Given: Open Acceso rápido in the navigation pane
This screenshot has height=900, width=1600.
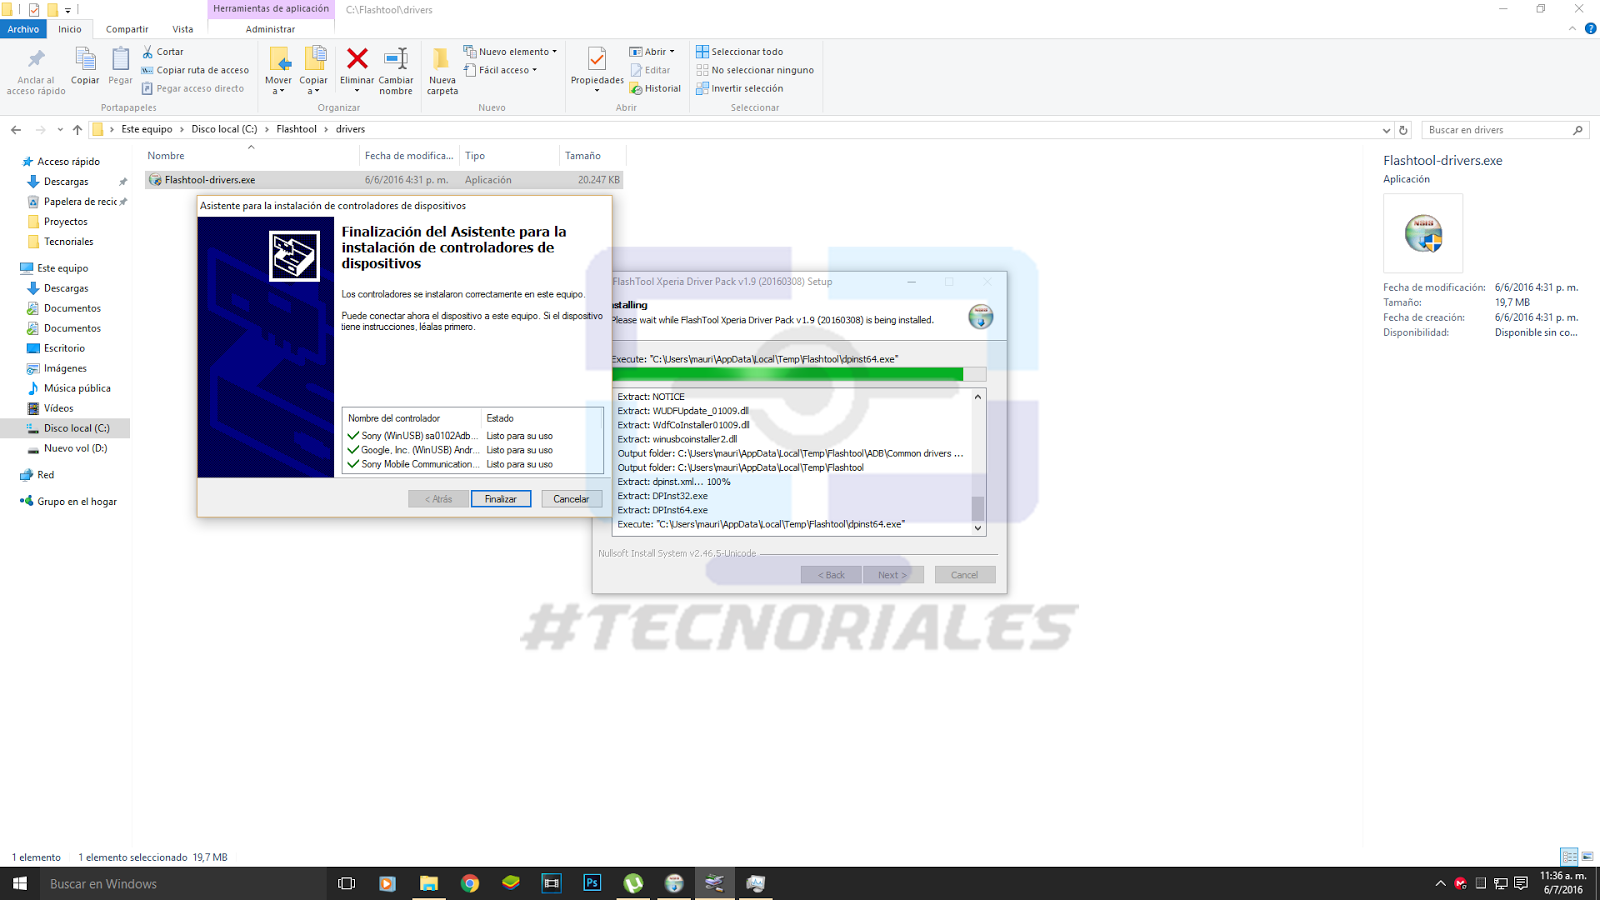Looking at the screenshot, I should [68, 161].
